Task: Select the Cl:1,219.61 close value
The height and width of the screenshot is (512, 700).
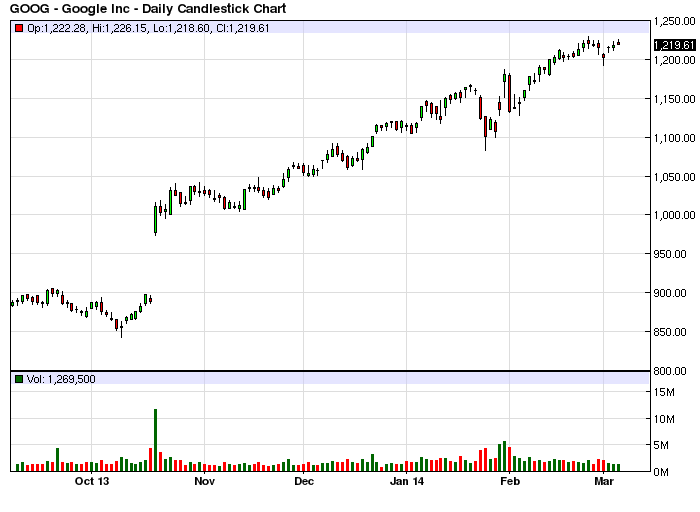Action: click(243, 28)
